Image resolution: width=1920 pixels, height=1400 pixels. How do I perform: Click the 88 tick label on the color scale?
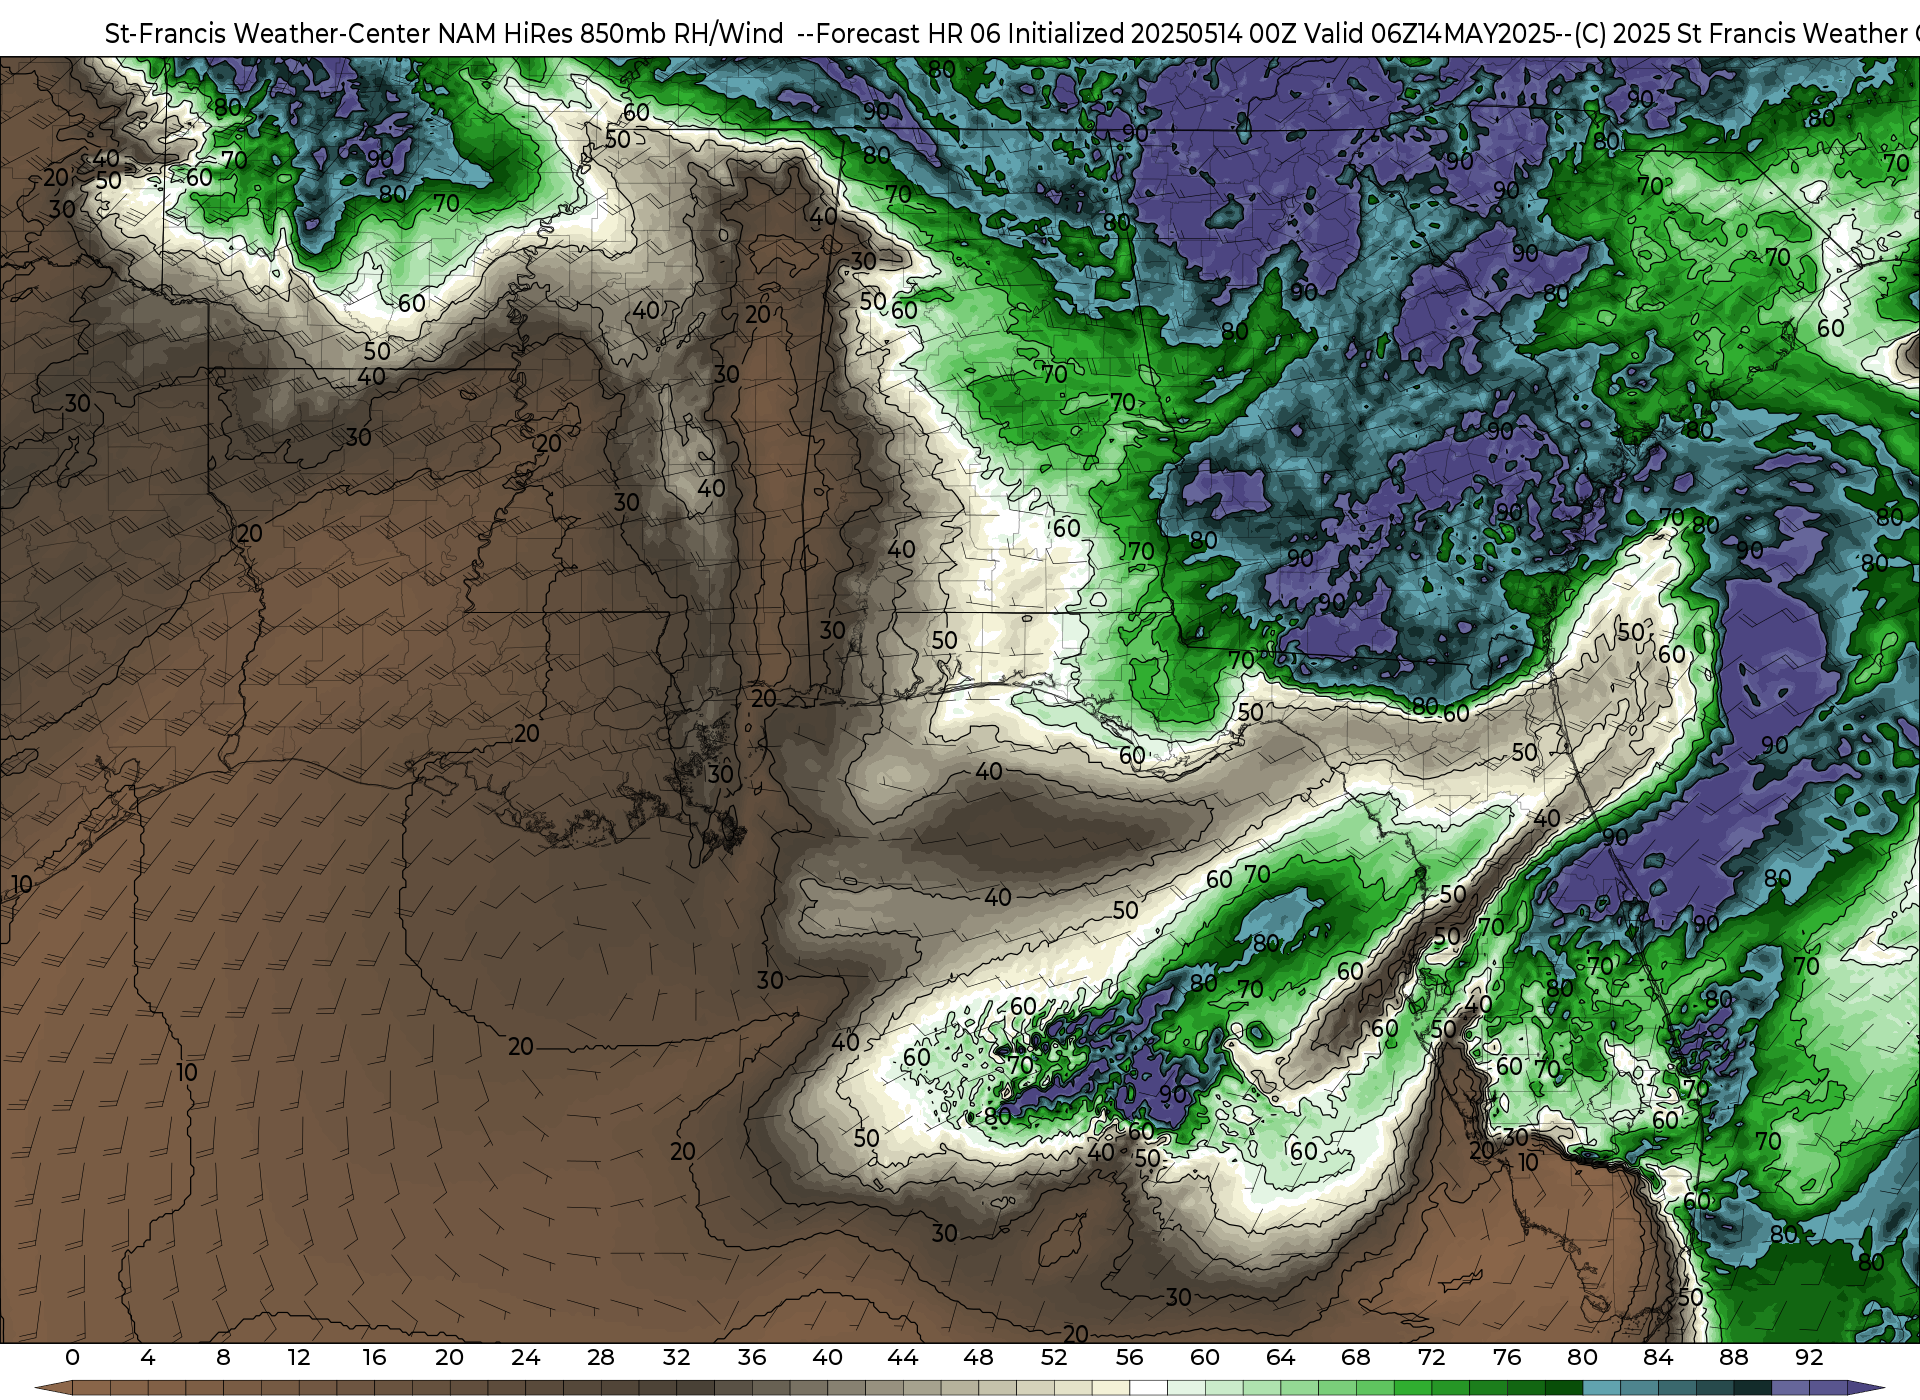[1733, 1357]
